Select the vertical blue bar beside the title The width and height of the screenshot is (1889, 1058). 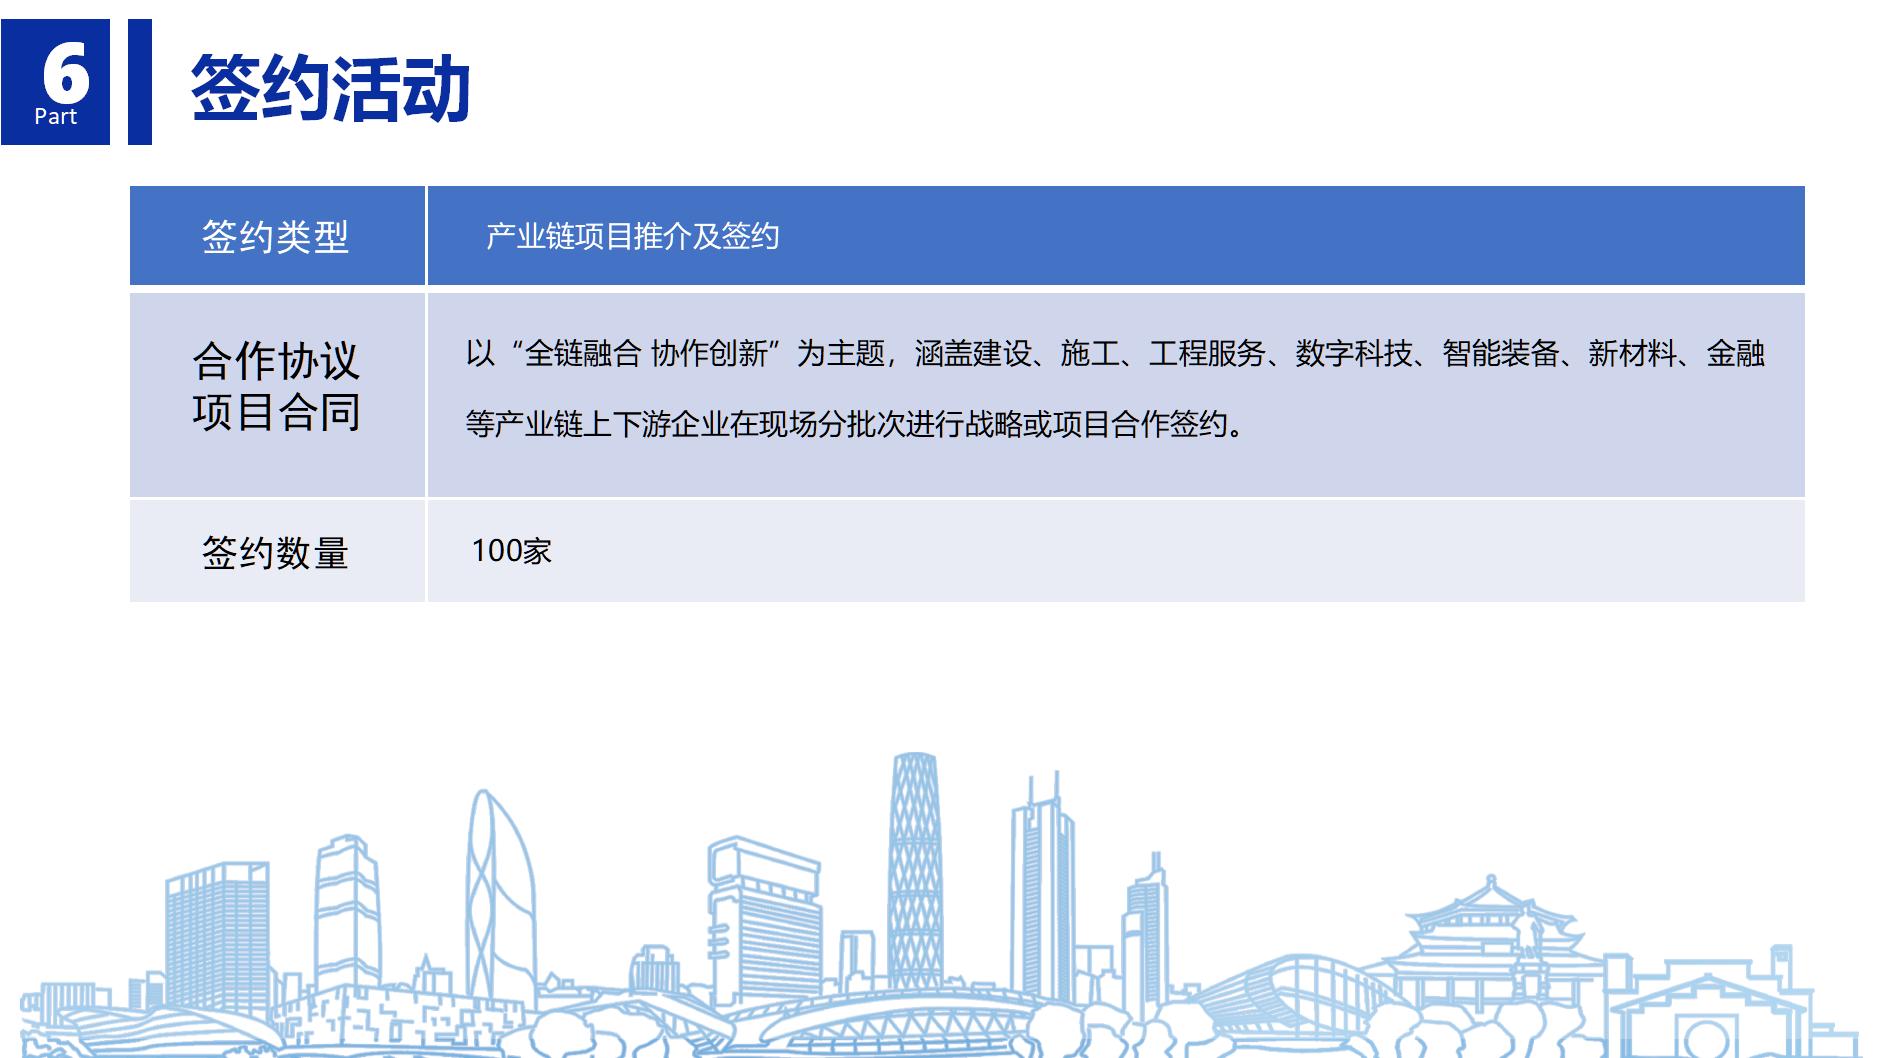(x=140, y=82)
